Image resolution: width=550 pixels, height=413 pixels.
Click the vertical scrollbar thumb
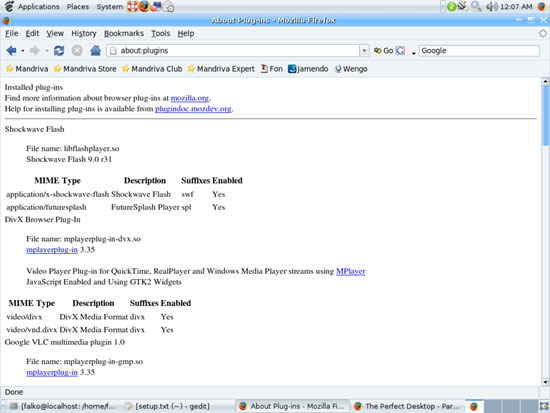(545, 116)
